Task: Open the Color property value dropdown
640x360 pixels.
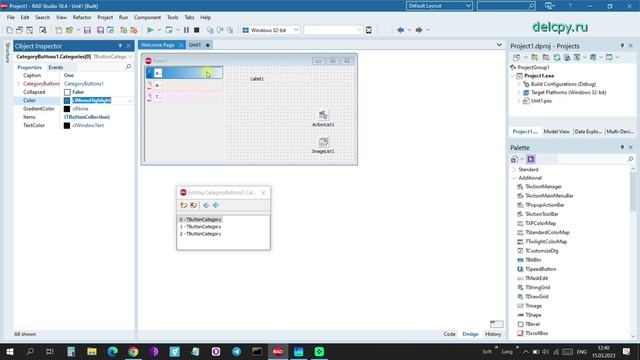Action: (130, 100)
